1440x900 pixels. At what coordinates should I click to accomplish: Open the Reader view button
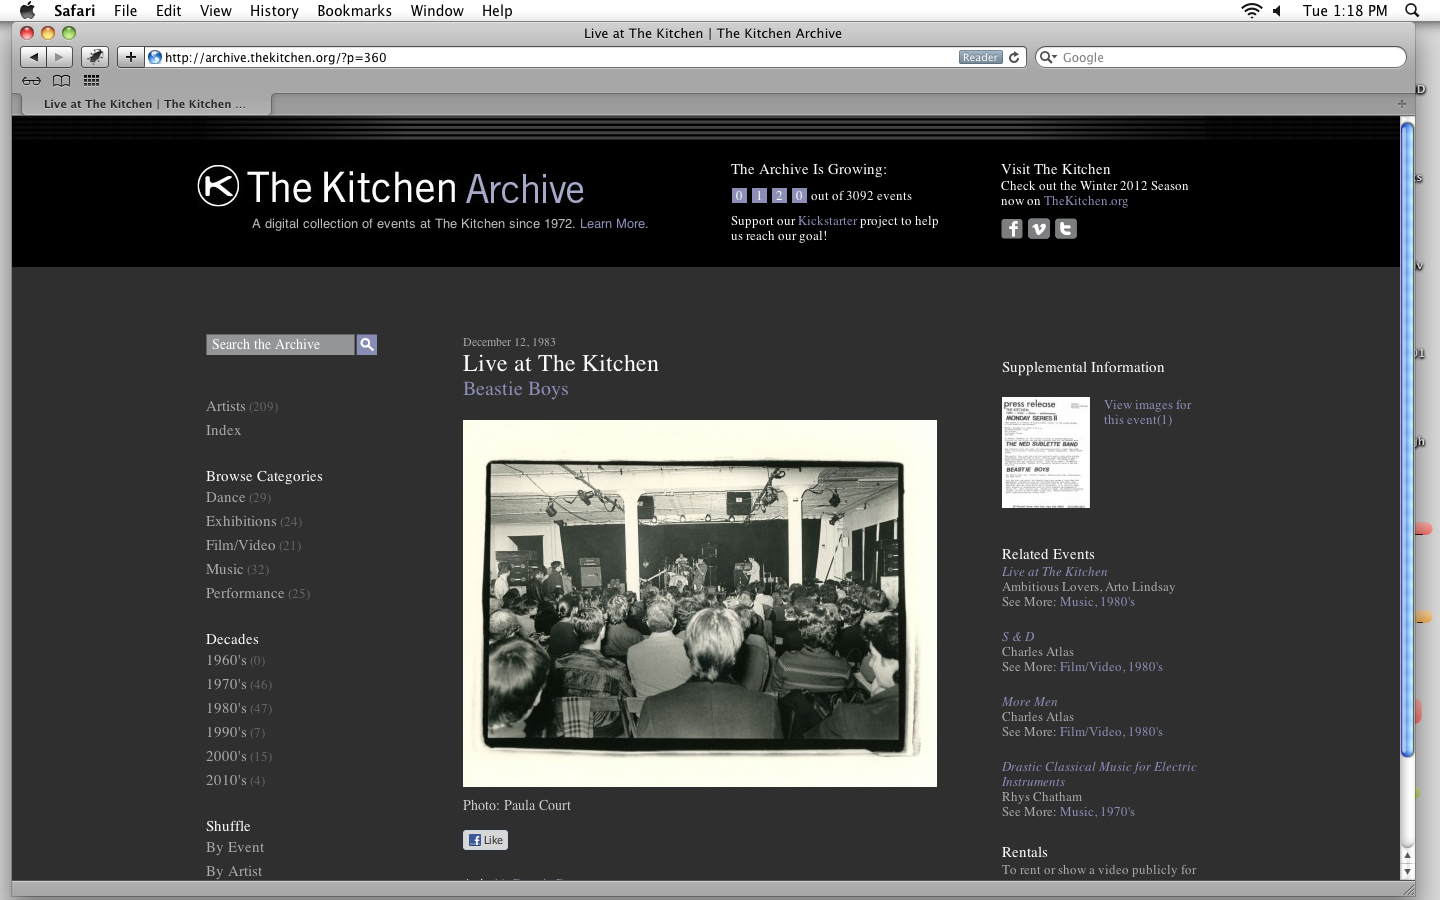pos(980,57)
